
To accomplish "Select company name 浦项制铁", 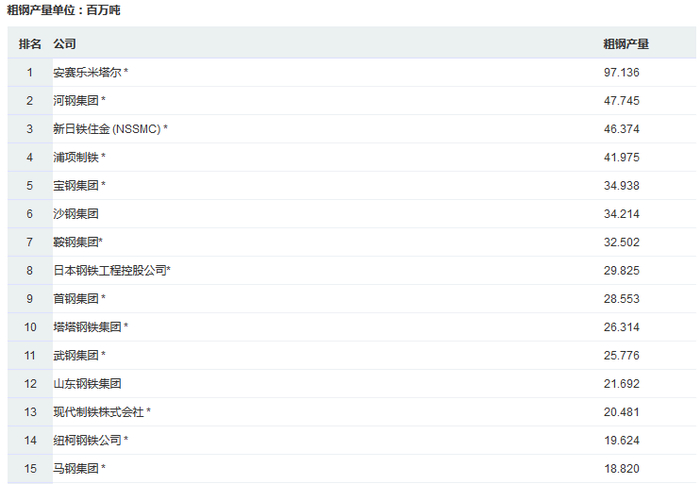I will [76, 157].
